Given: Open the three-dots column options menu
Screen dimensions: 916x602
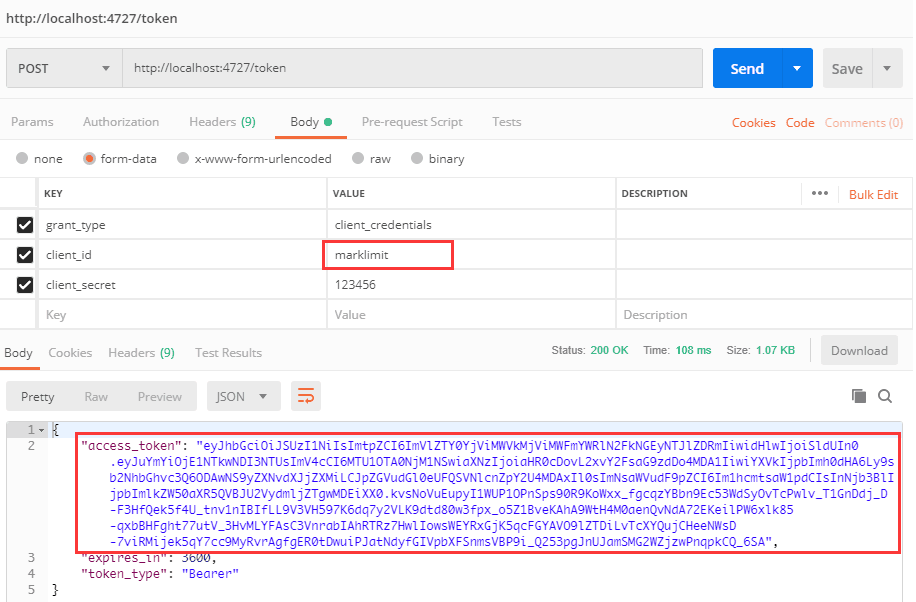Looking at the screenshot, I should click(x=820, y=193).
